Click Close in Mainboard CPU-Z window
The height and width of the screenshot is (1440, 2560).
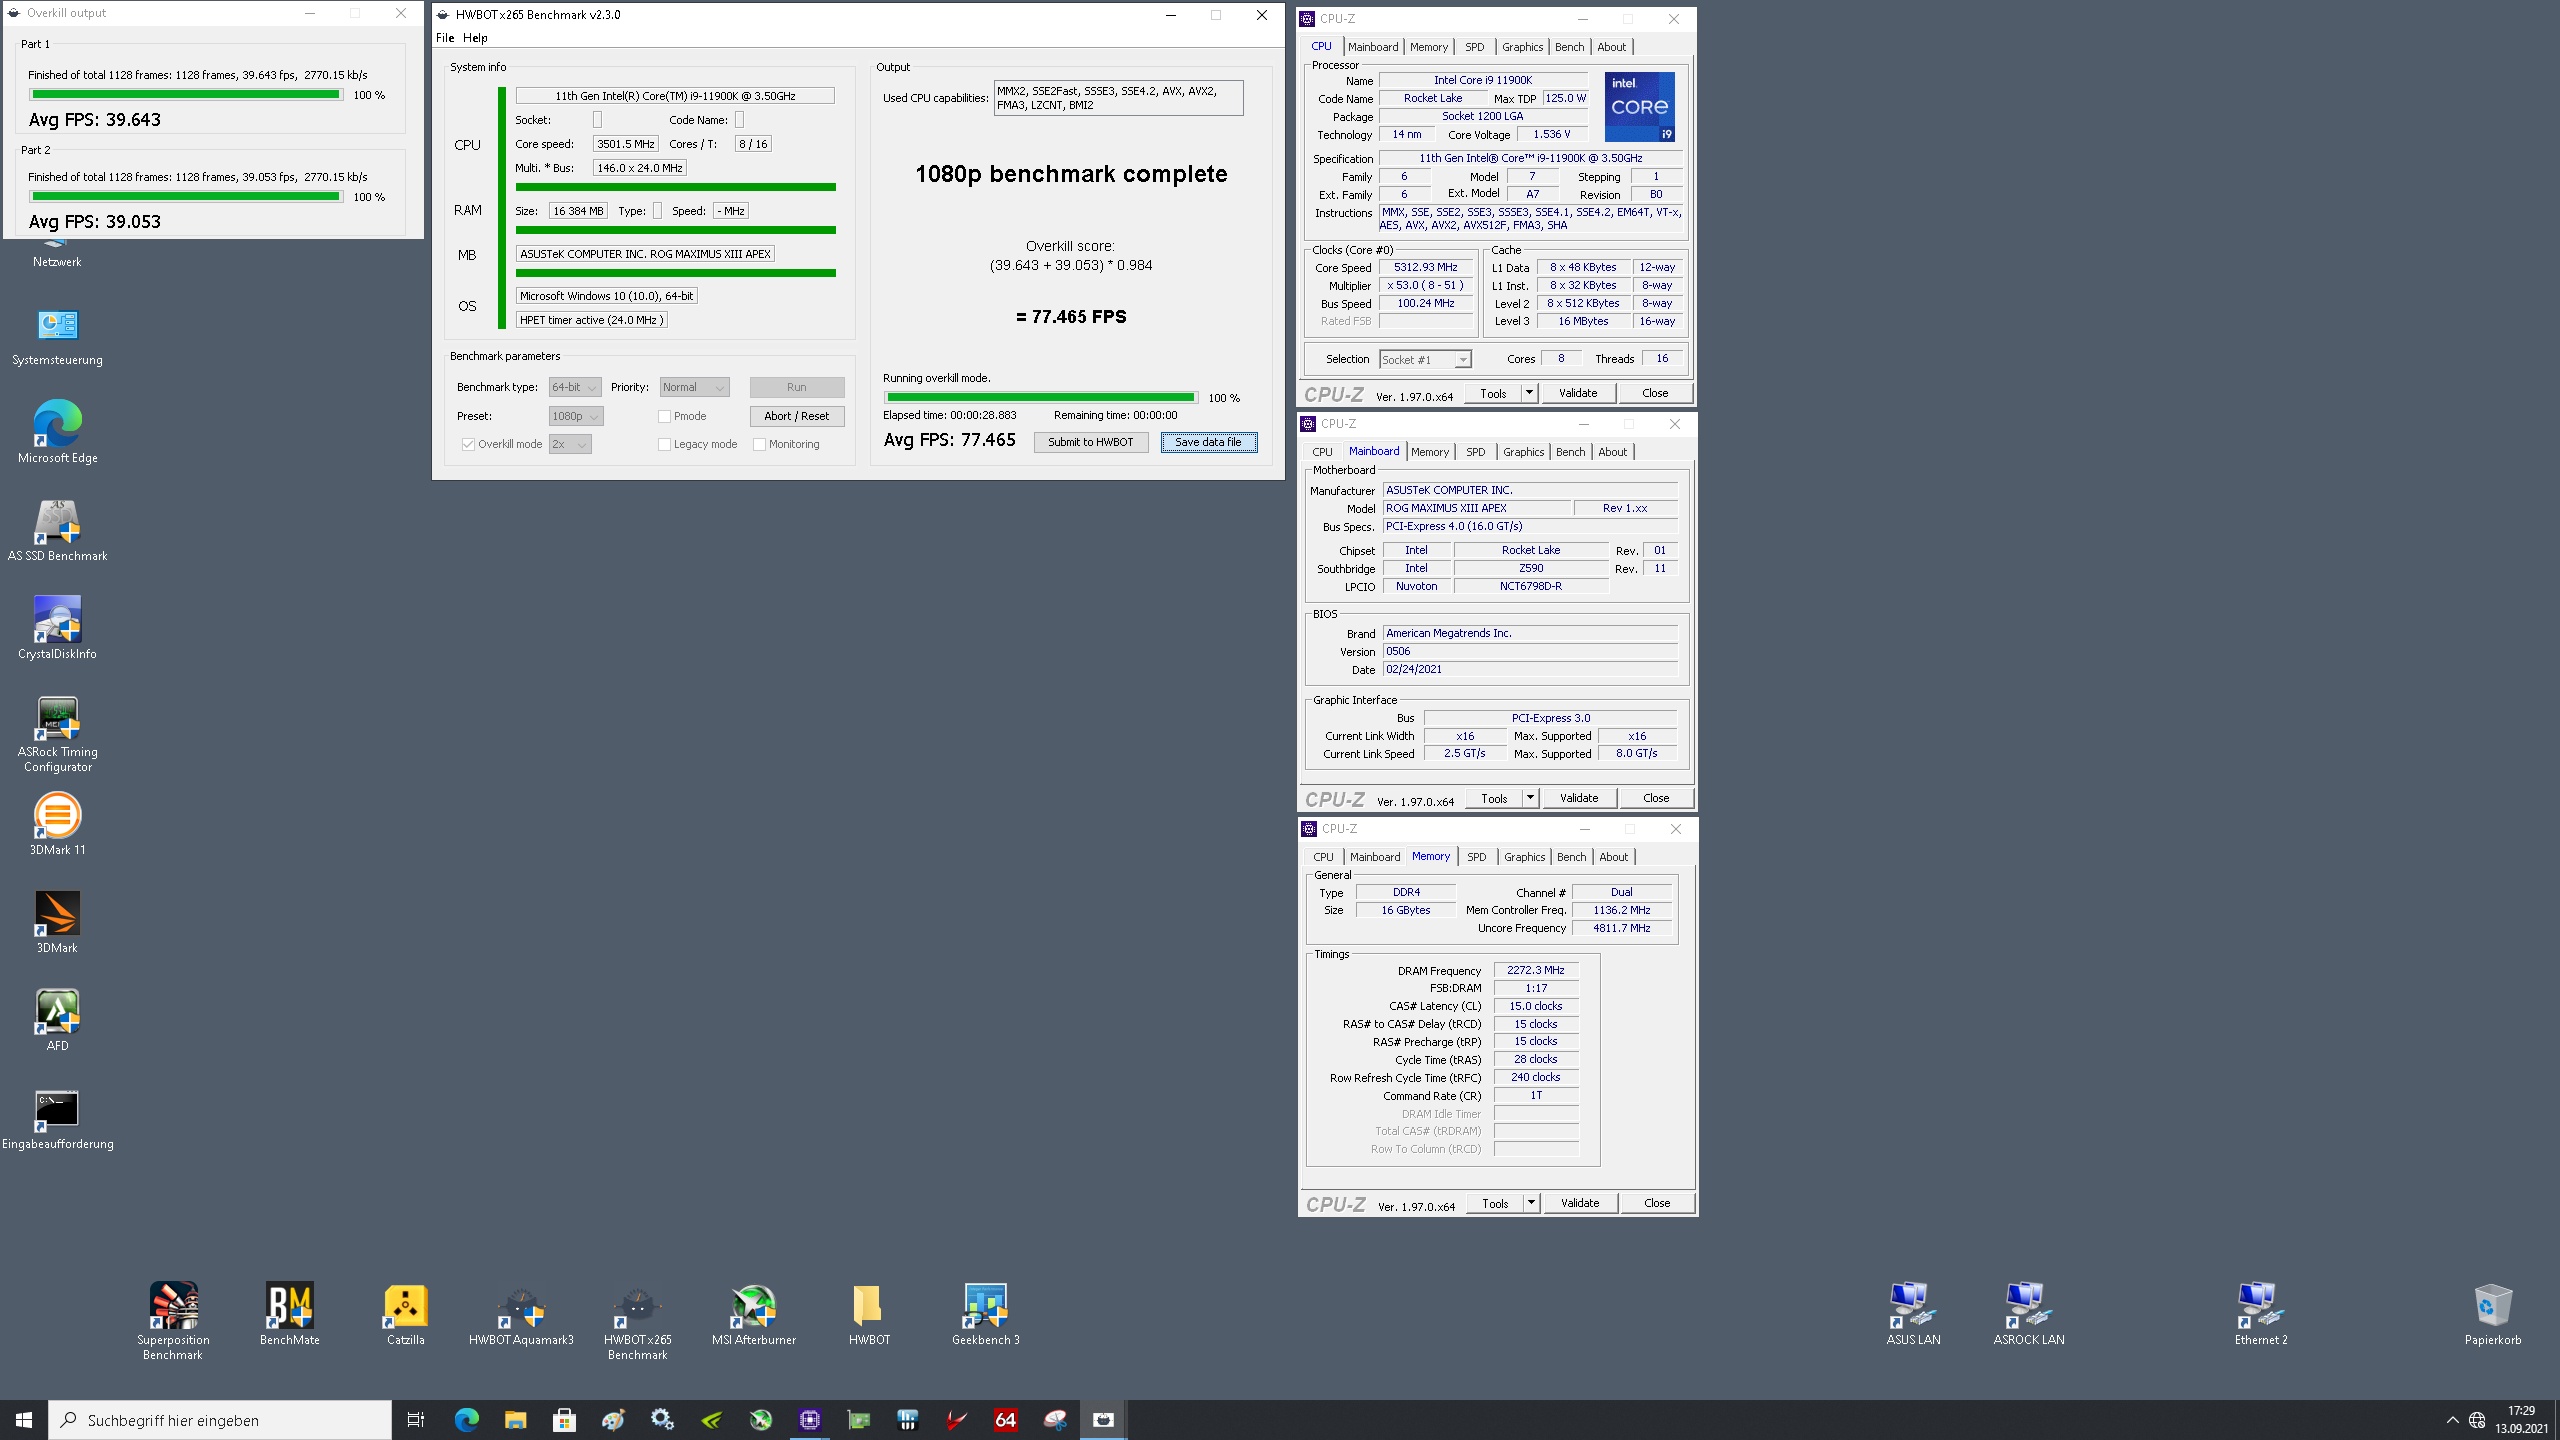[1656, 798]
